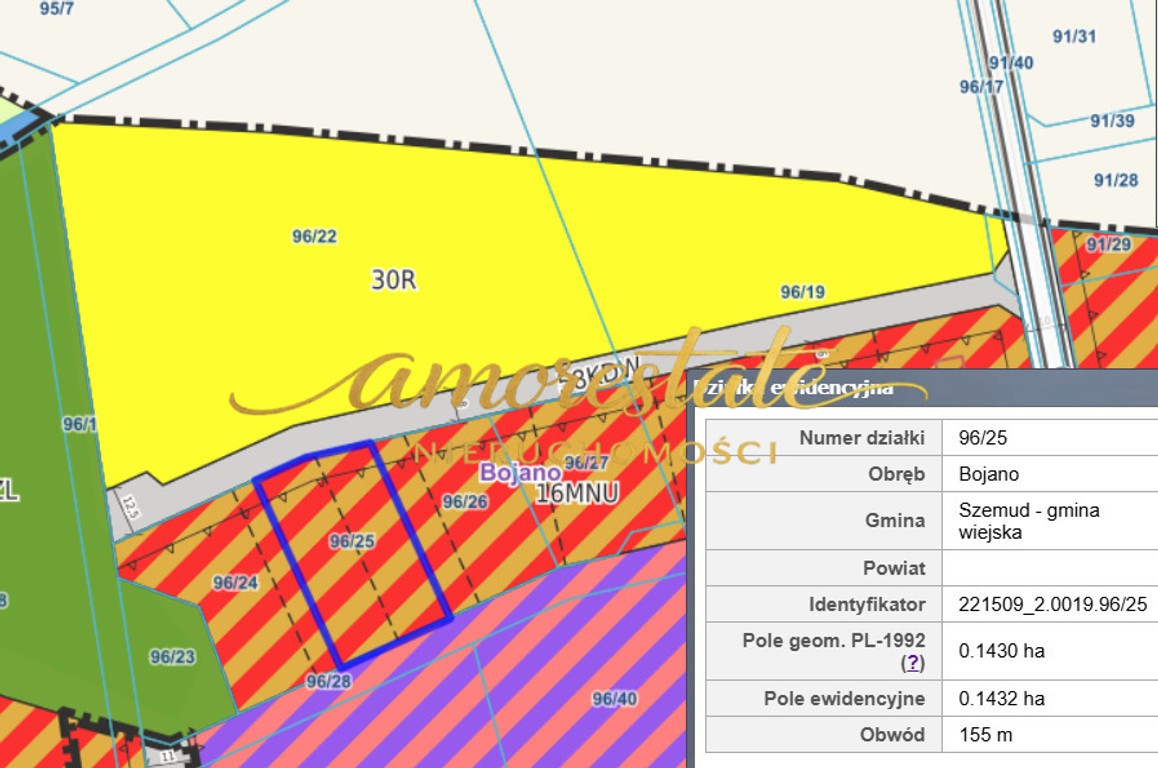The height and width of the screenshot is (768, 1158).
Task: Click the Działka ewidencyjna panel title bar
Action: tap(923, 387)
